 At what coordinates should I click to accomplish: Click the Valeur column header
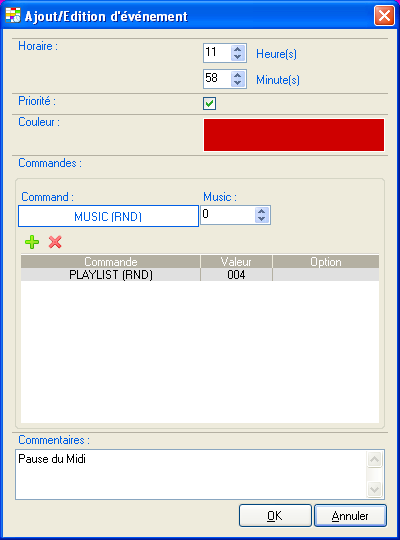pos(236,262)
